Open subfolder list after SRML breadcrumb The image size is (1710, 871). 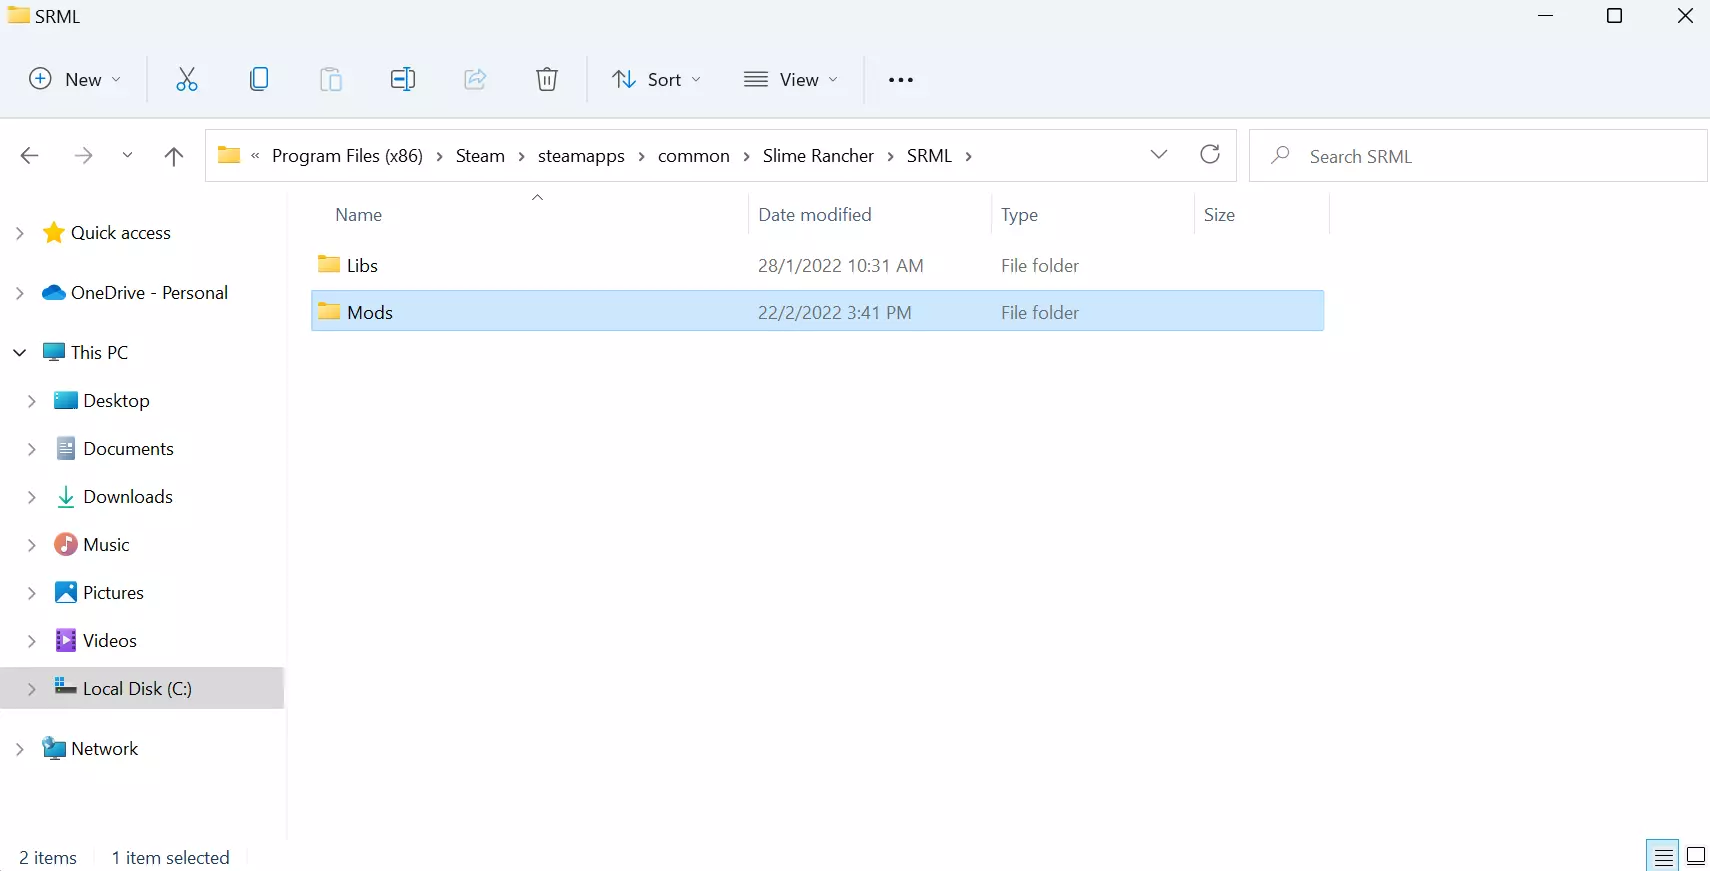click(x=968, y=156)
